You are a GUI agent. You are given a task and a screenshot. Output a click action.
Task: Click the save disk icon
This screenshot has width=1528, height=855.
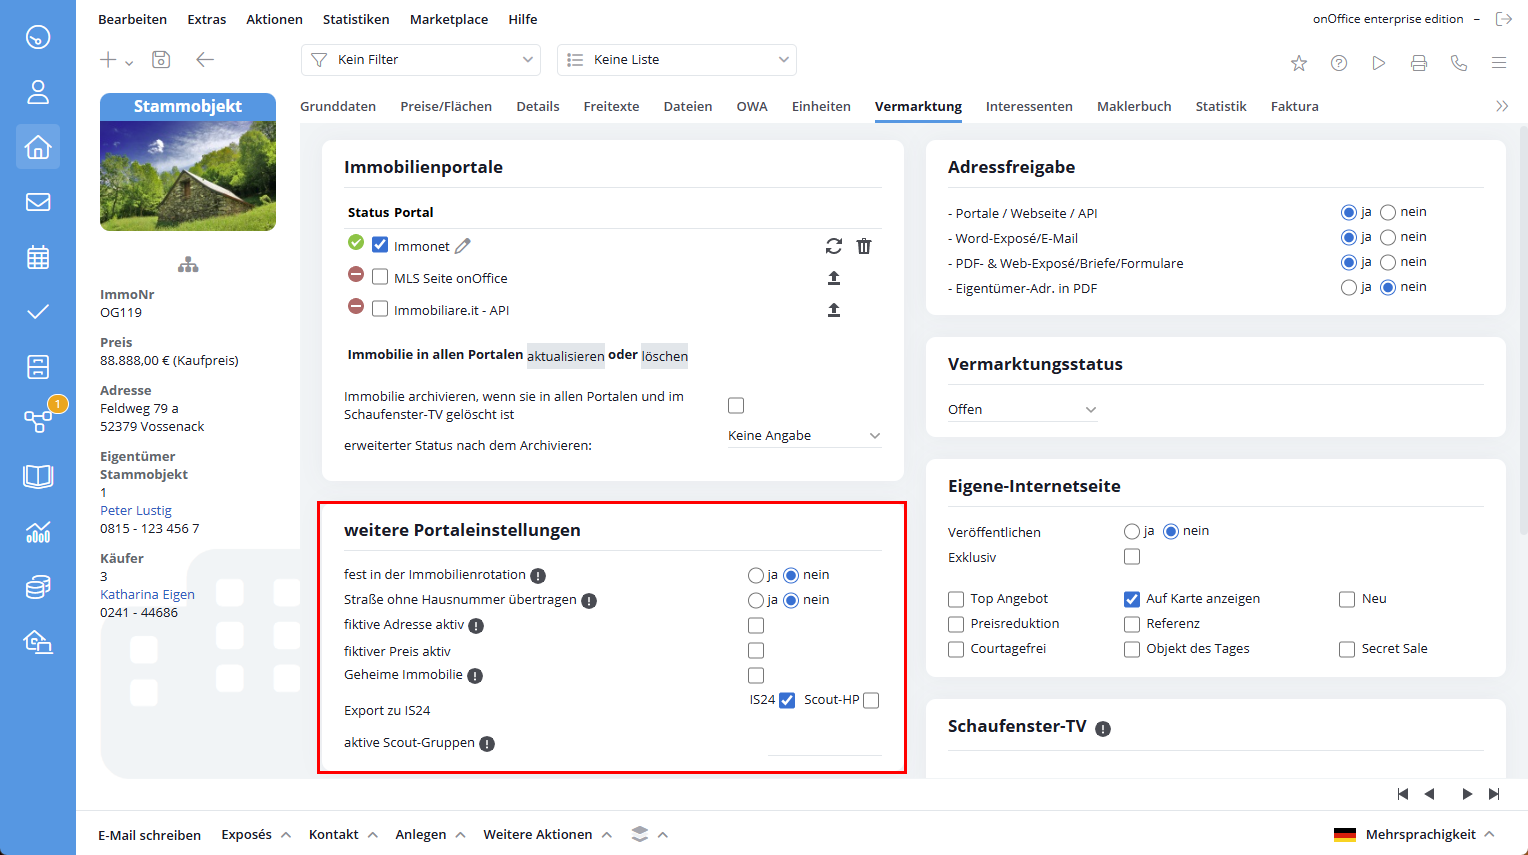[x=161, y=60]
